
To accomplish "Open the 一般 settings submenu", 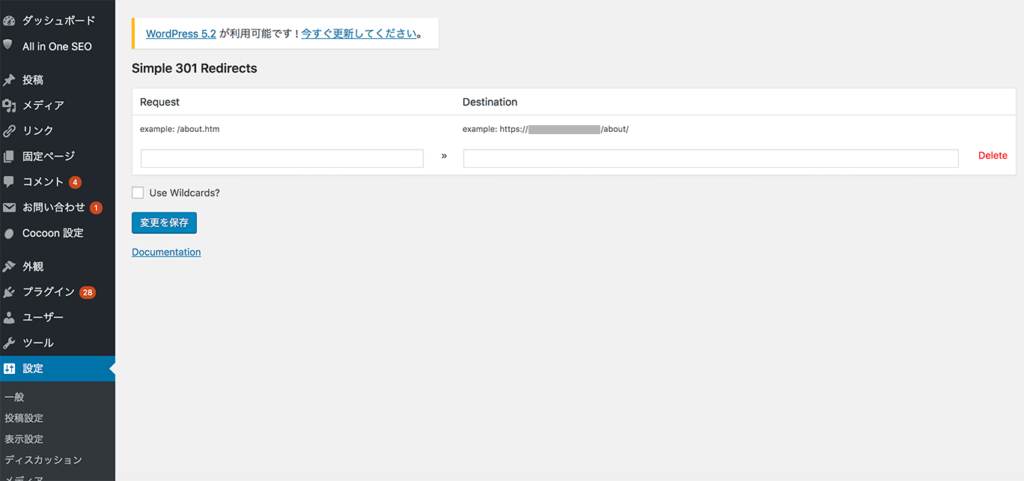I will pos(14,397).
